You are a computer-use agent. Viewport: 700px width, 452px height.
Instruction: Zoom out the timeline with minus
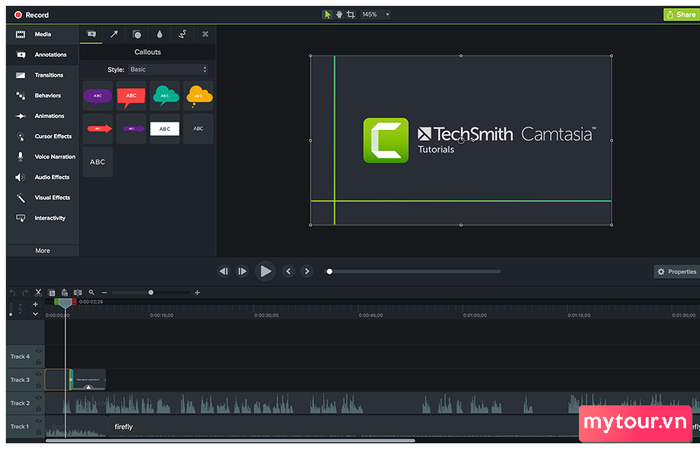(104, 293)
